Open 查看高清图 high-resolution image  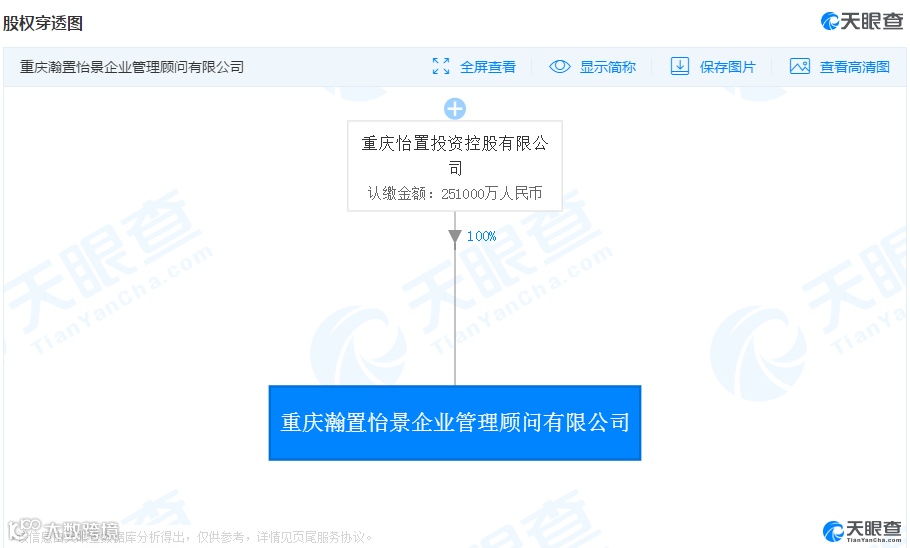click(x=854, y=67)
